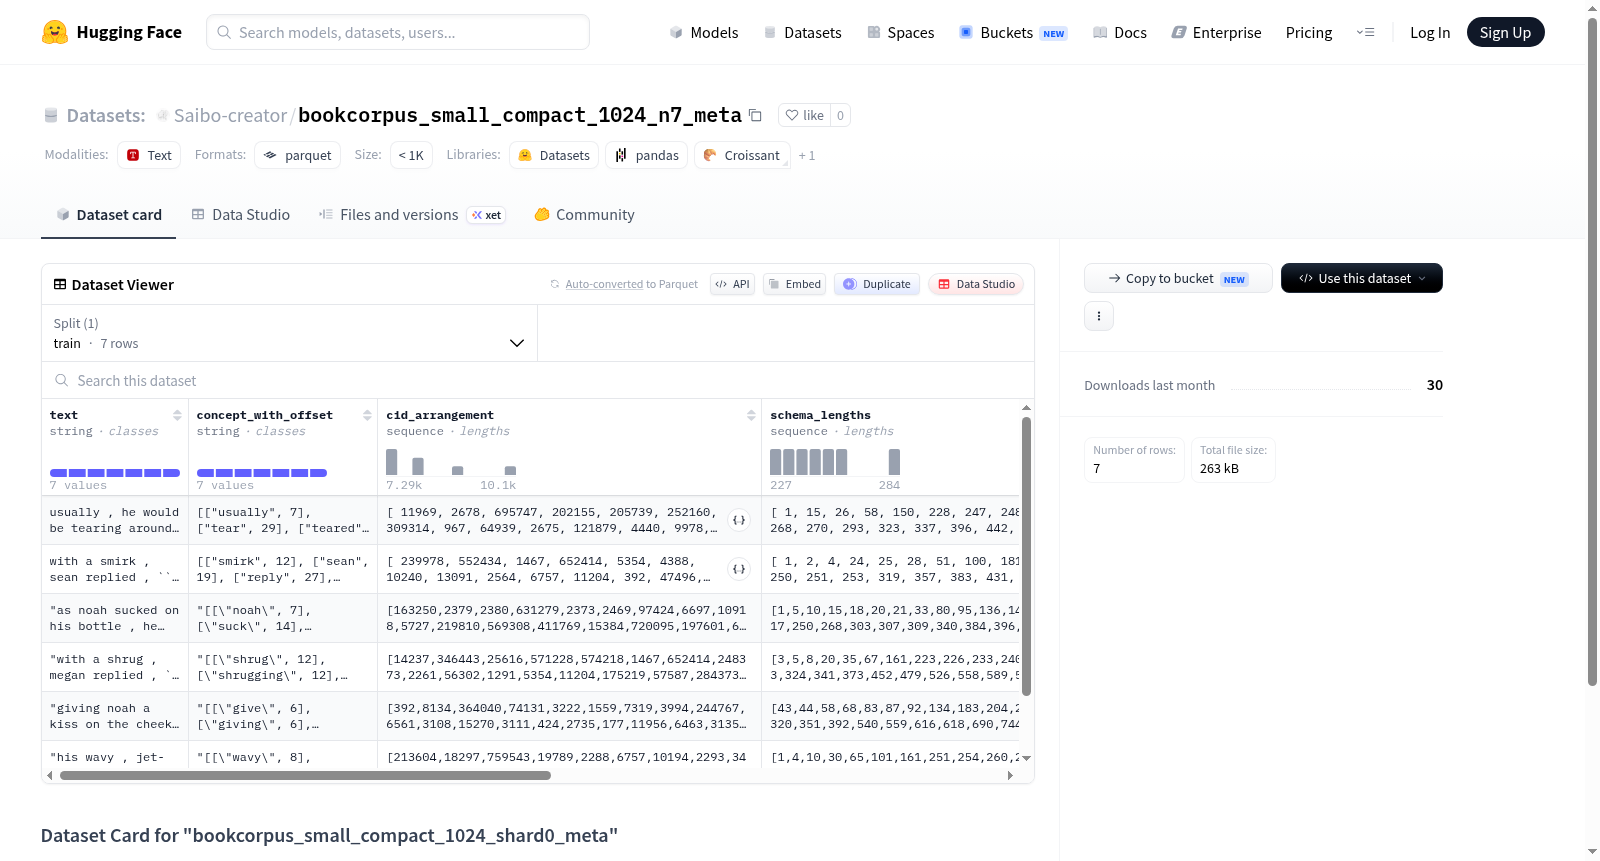1600x861 pixels.
Task: Open the three-dot more options menu
Action: click(1099, 316)
